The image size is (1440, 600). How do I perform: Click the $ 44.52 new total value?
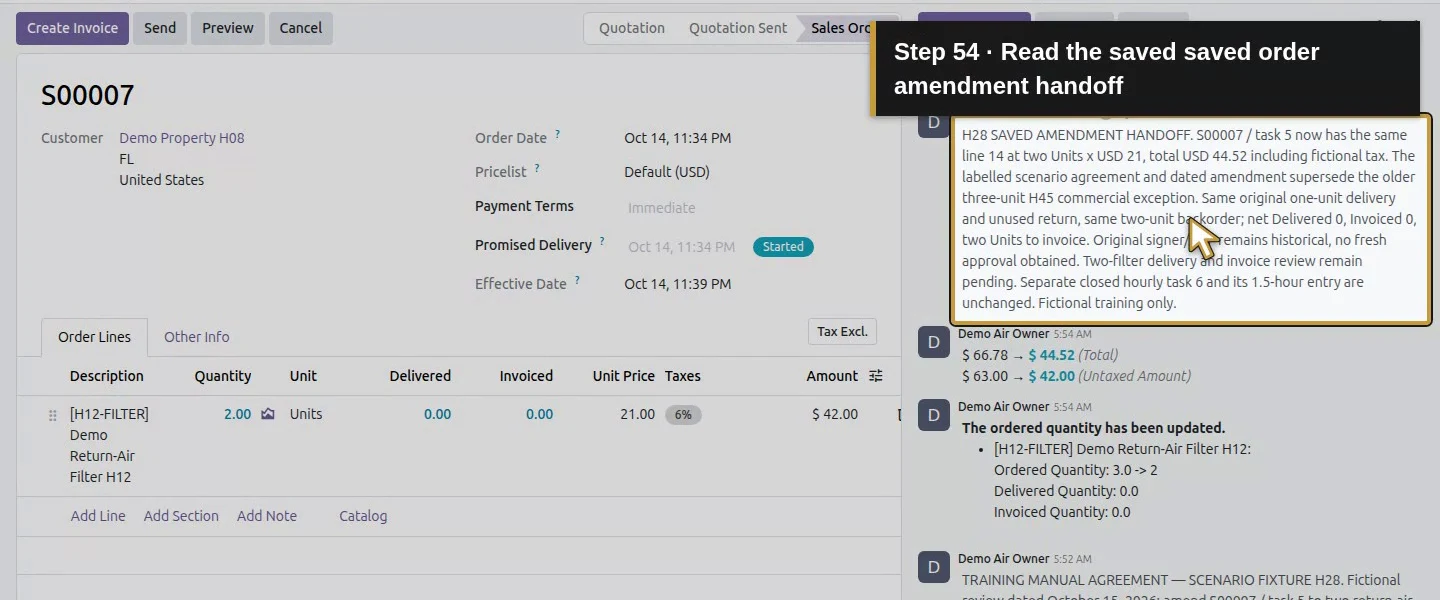[x=1051, y=355]
